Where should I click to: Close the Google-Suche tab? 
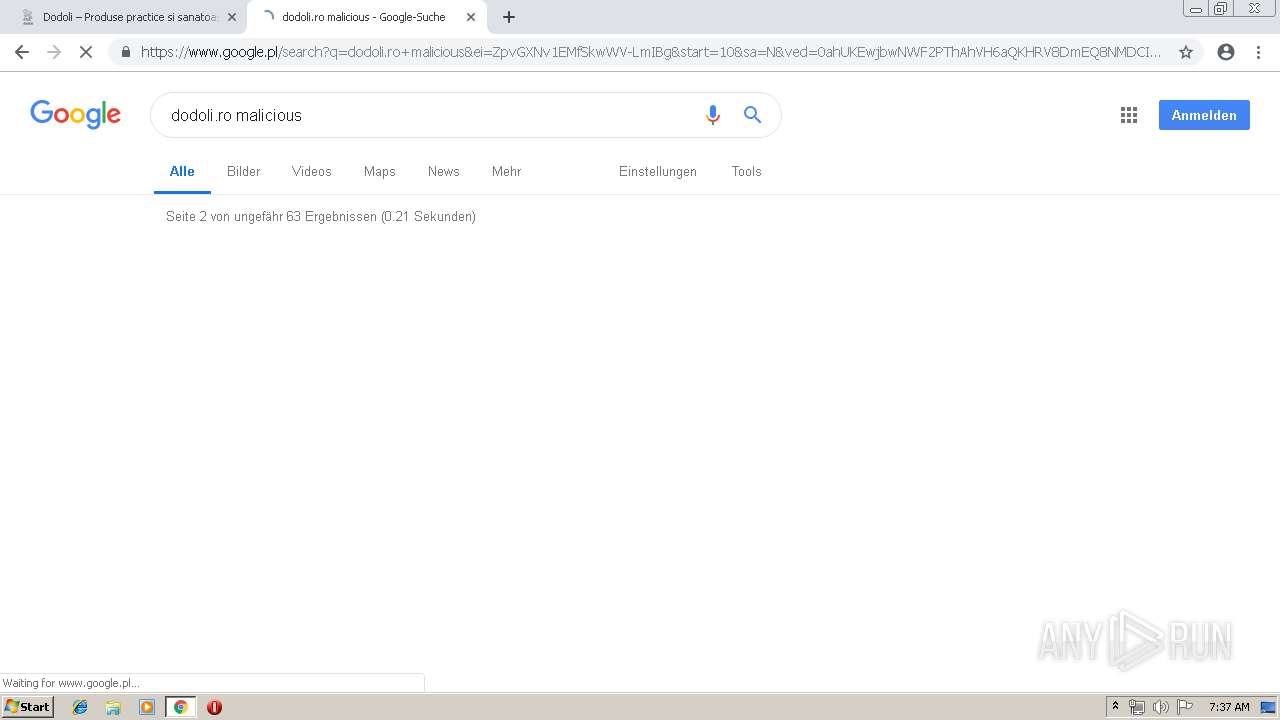471,17
